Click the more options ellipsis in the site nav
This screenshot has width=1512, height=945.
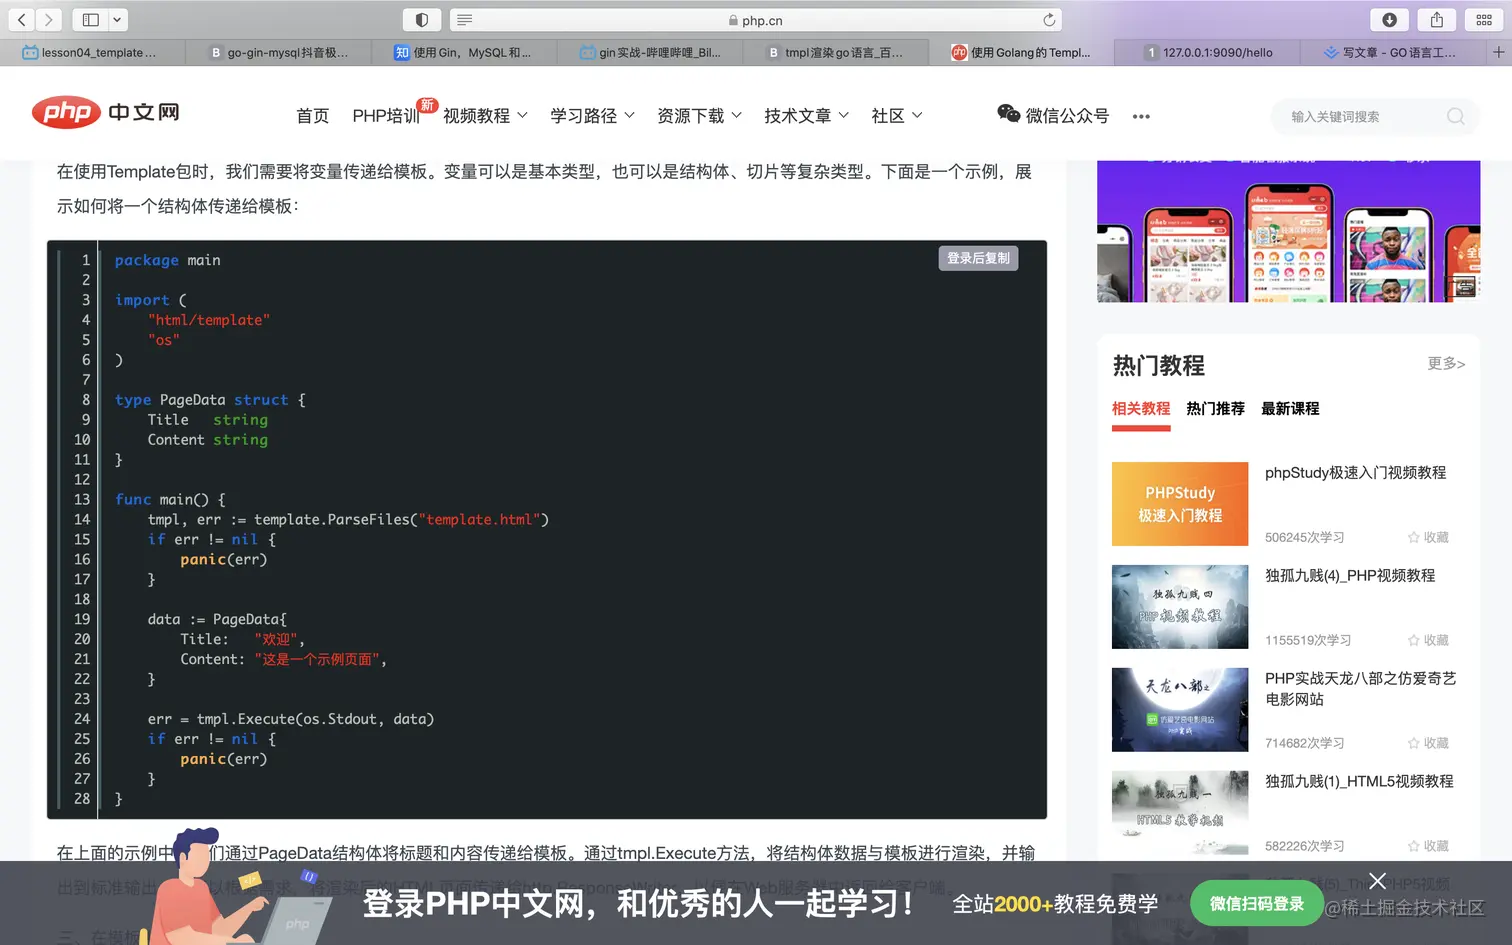click(1140, 116)
